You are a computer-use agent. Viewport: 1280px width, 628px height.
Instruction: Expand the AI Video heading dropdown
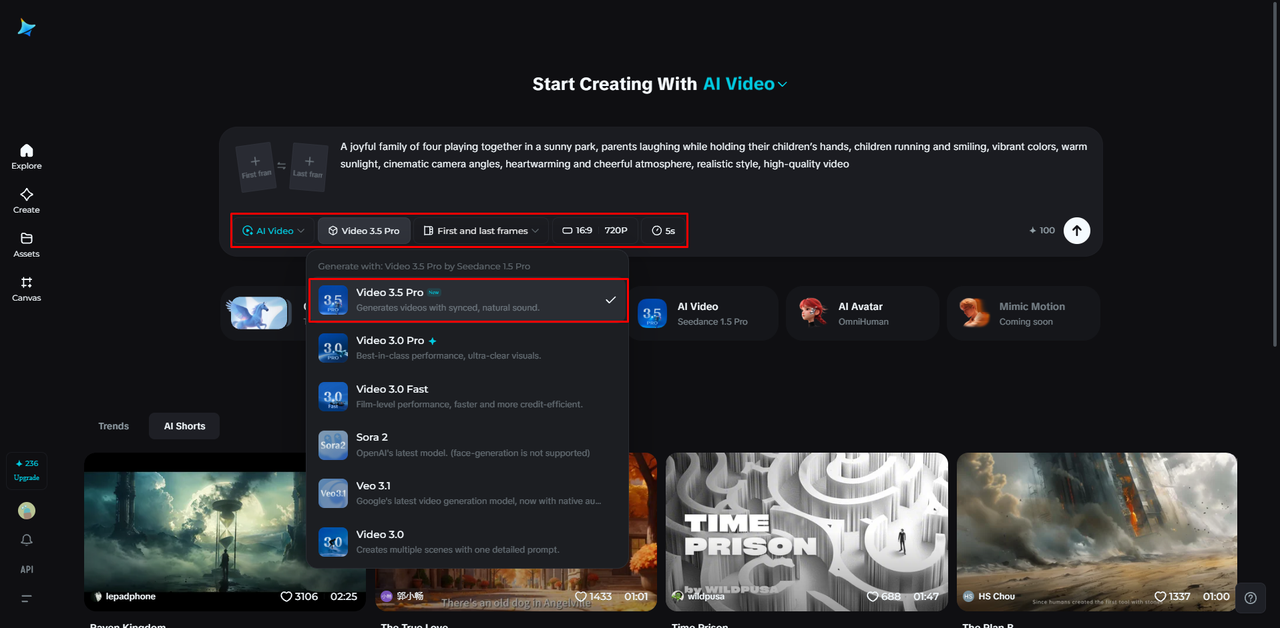click(x=745, y=84)
